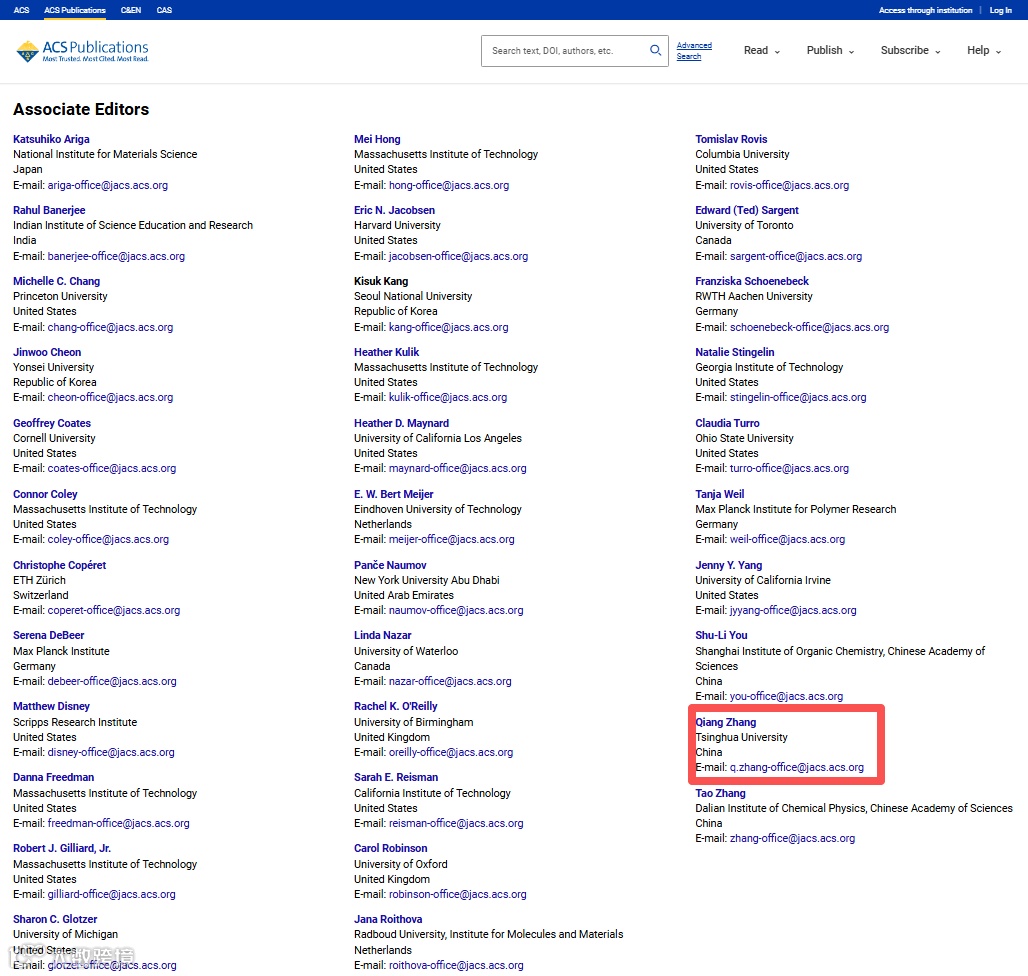Open Shu-Li You's name link
Screen dimensions: 1028x976
click(x=721, y=635)
